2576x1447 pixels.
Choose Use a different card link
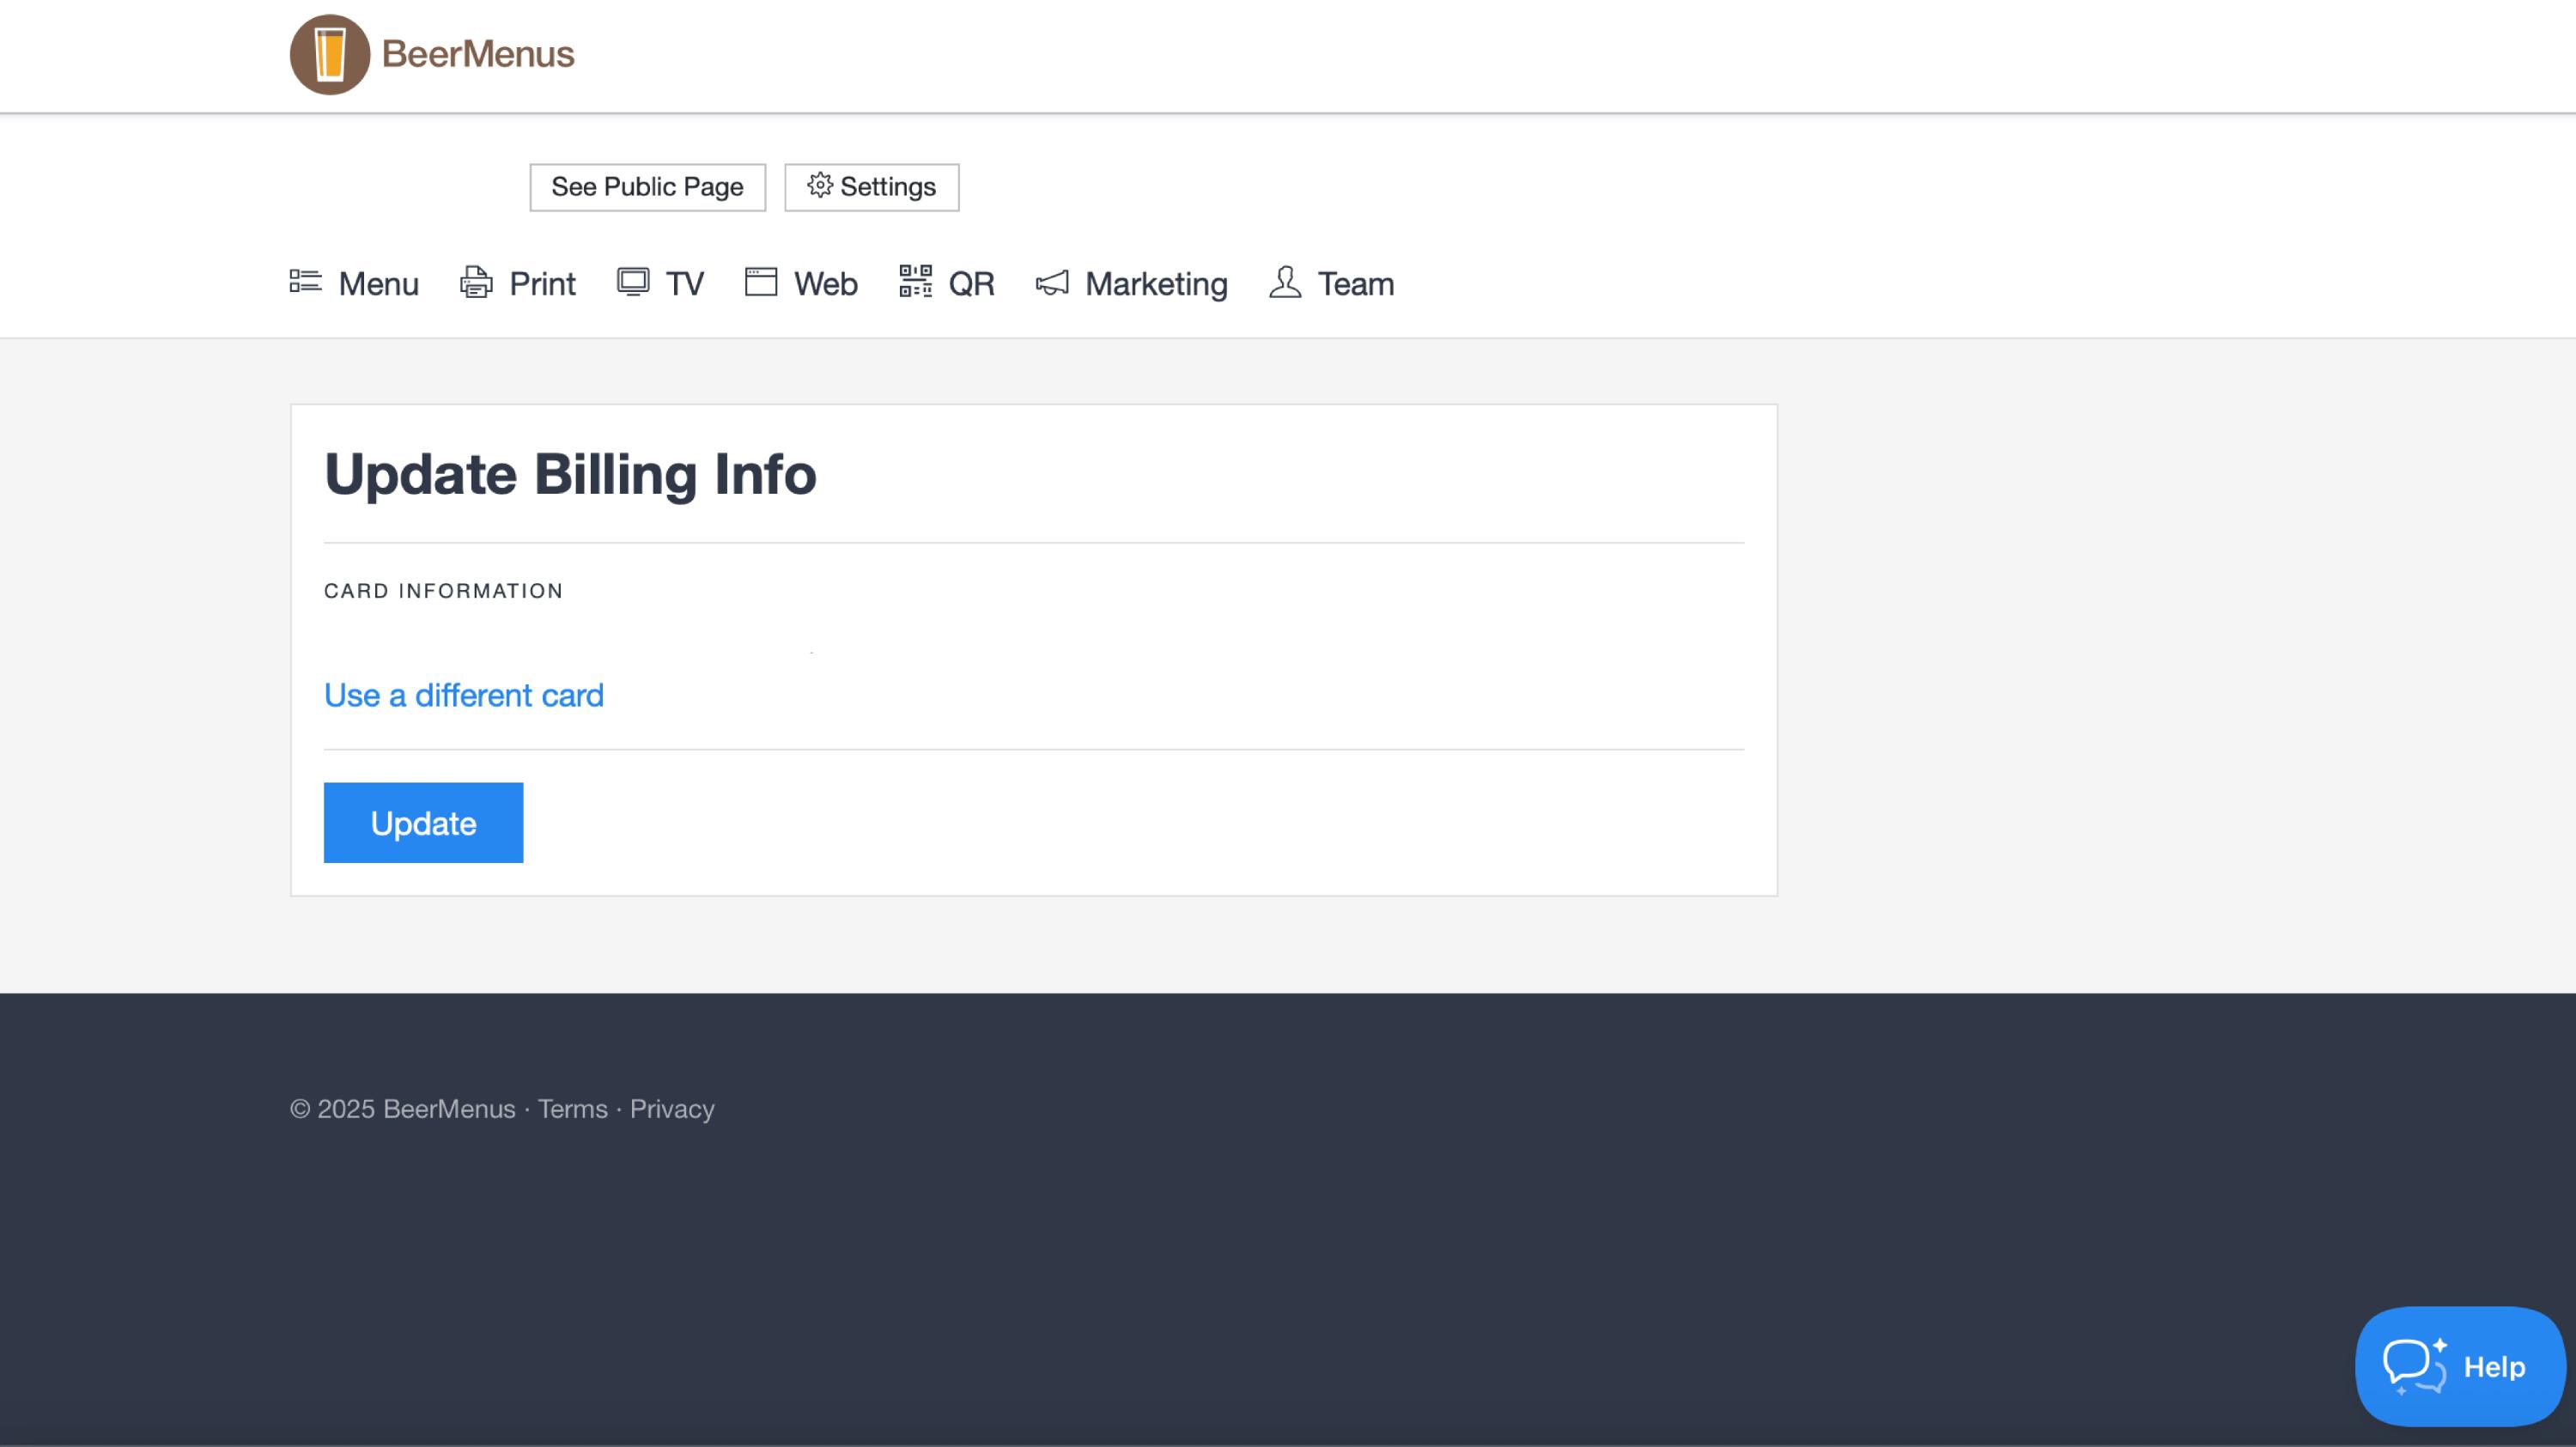click(x=464, y=695)
